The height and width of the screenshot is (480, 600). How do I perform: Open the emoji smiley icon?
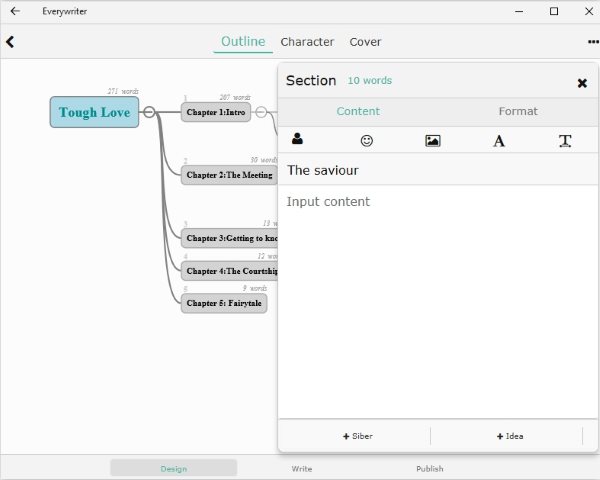pos(366,141)
